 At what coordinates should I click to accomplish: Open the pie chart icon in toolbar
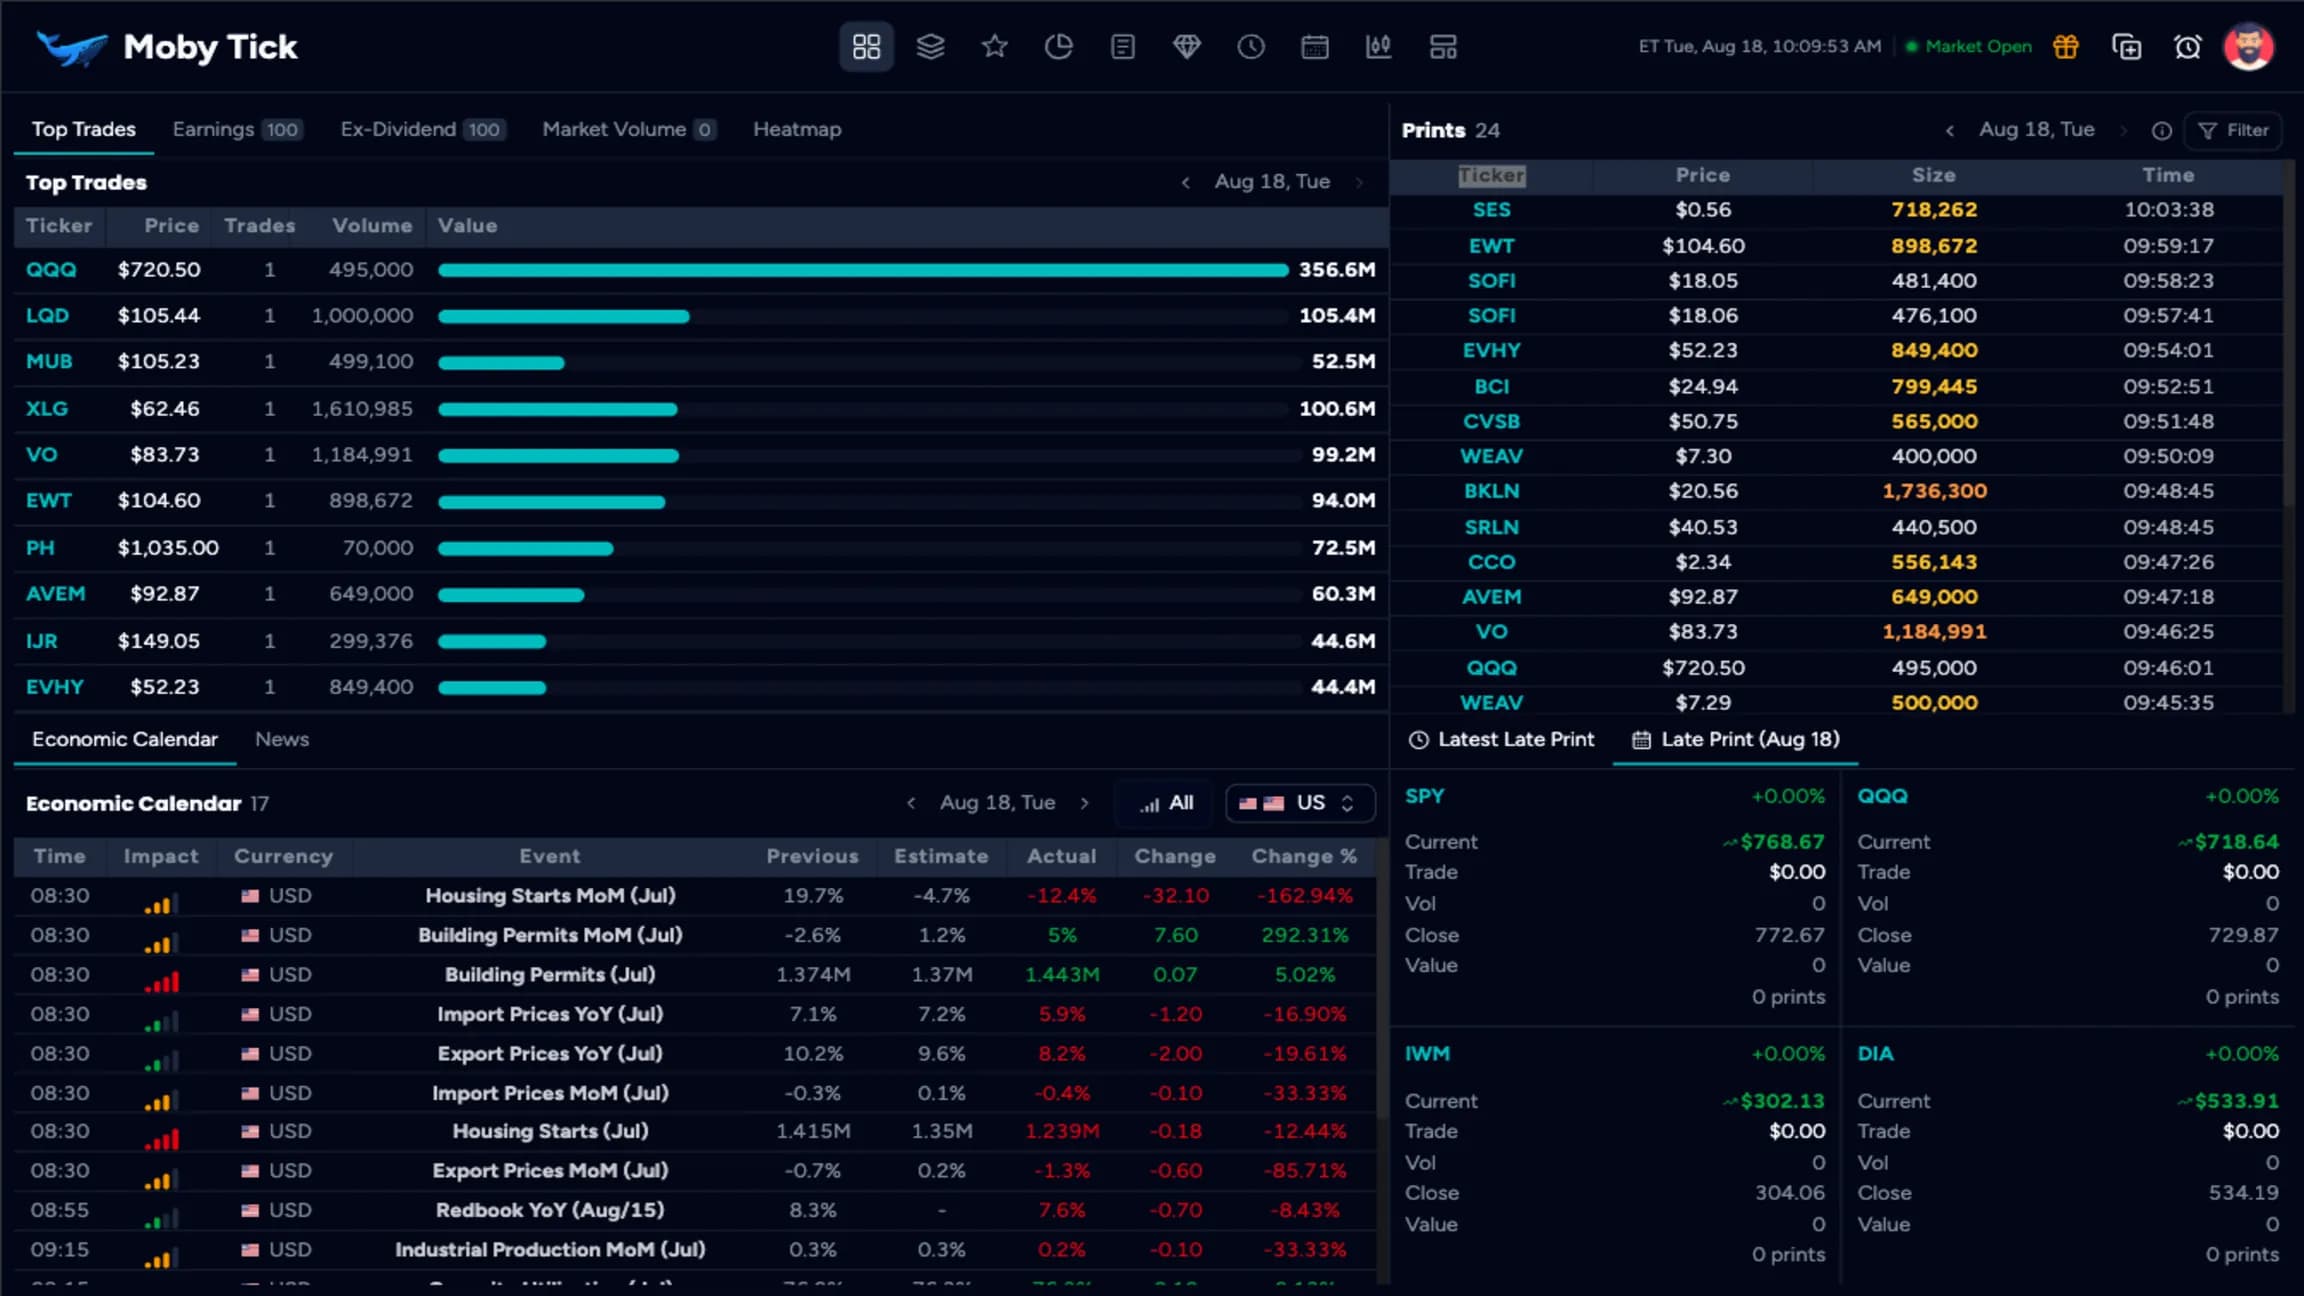(x=1058, y=47)
